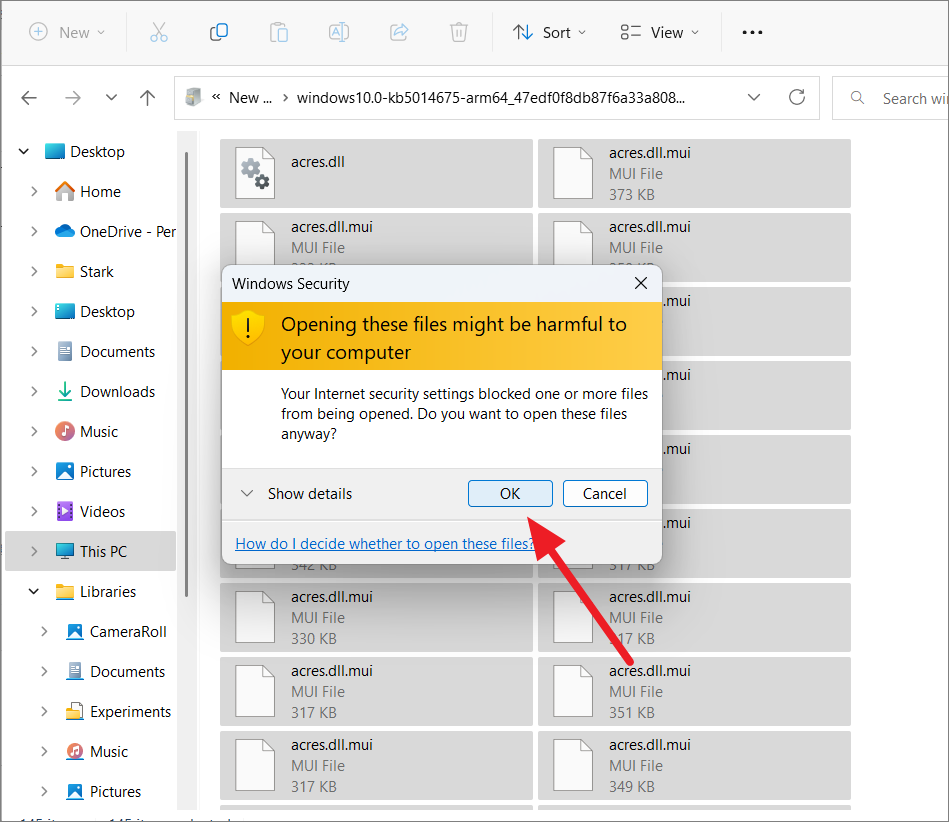
Task: Click the search magnifier icon
Action: [x=857, y=97]
